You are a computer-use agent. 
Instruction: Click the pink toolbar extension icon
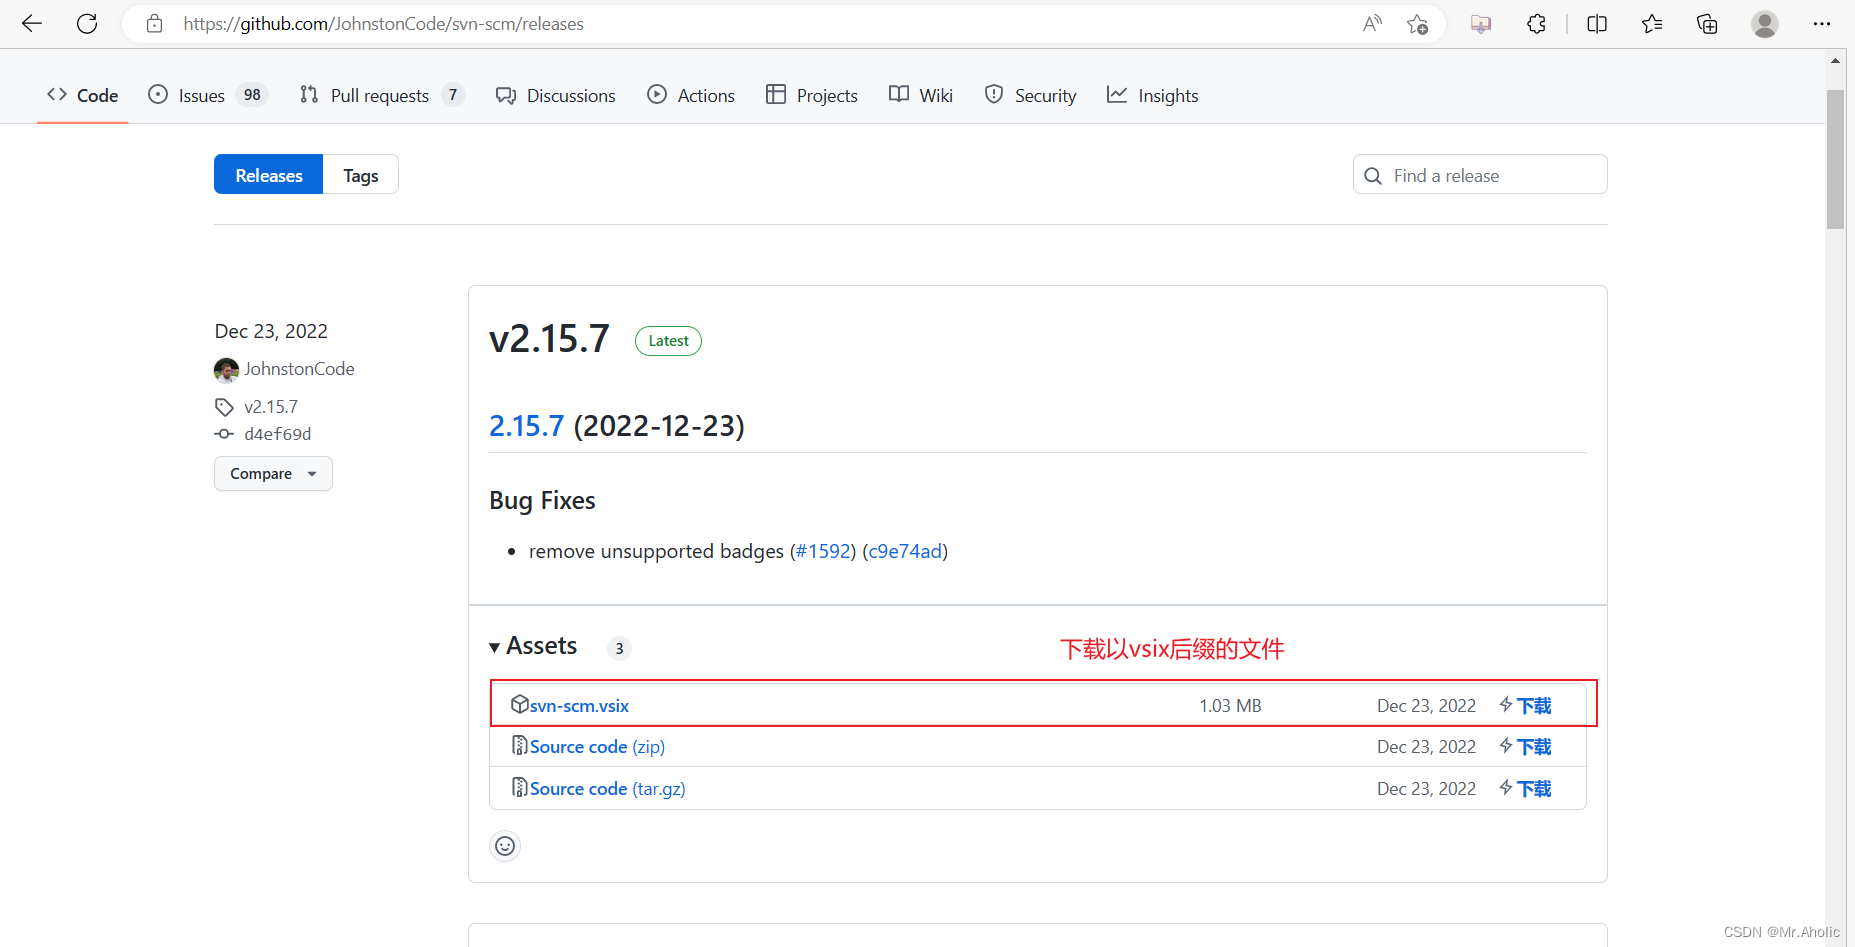(1481, 24)
